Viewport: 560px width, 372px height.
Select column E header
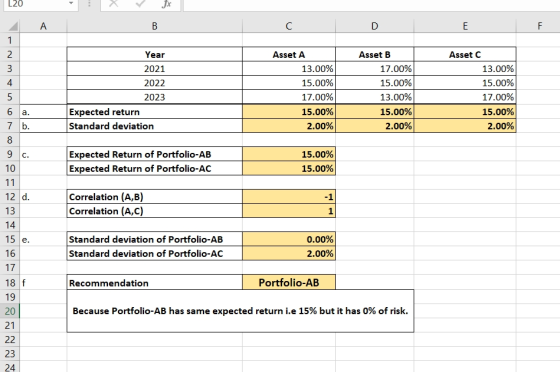(465, 26)
